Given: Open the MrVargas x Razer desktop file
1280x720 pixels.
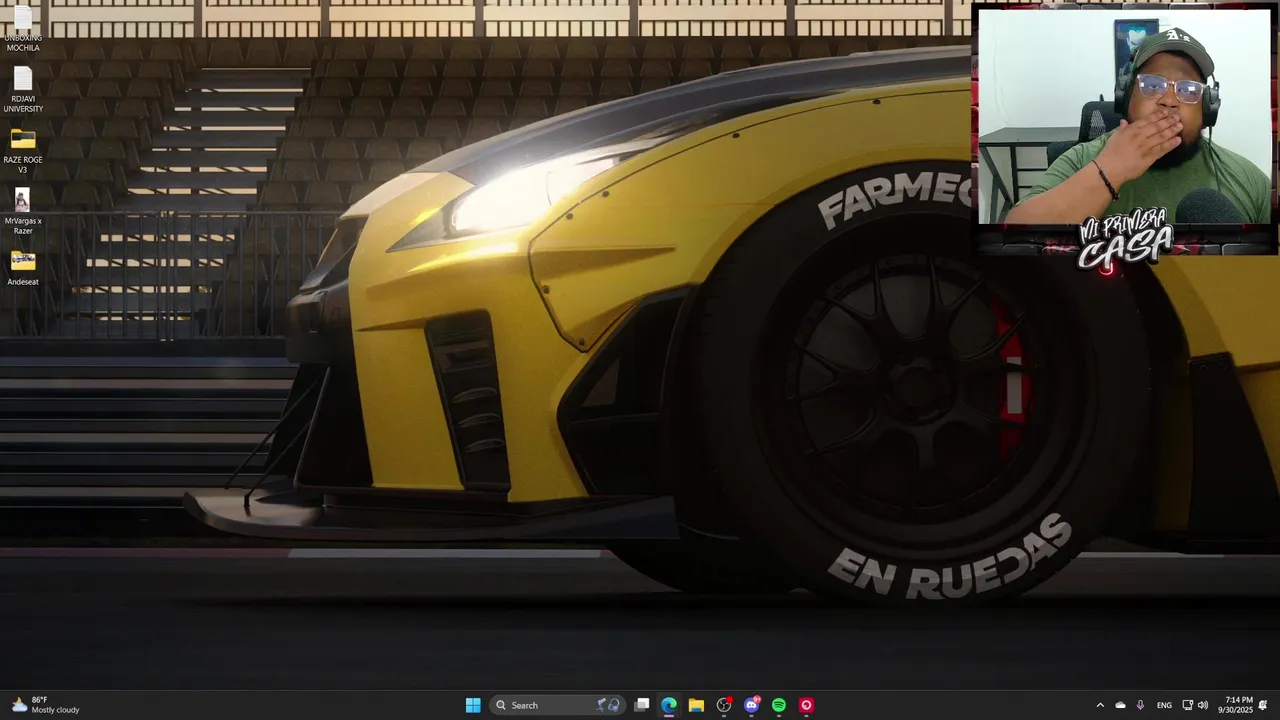Looking at the screenshot, I should tap(23, 212).
